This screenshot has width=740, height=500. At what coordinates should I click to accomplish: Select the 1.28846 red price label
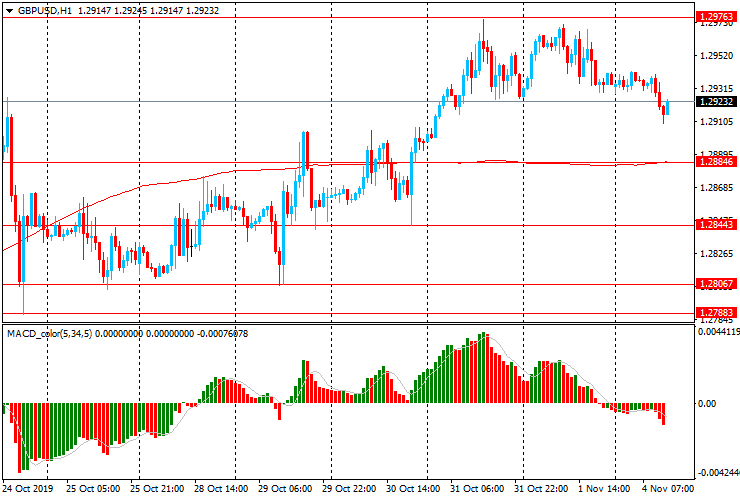(714, 162)
